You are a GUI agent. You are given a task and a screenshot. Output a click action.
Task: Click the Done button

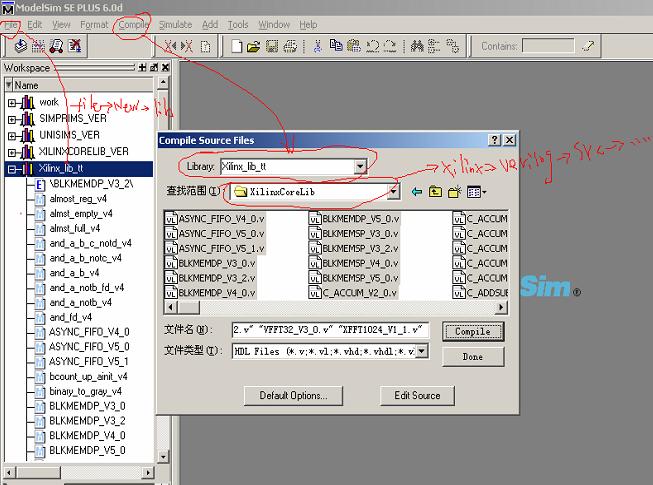pyautogui.click(x=473, y=357)
